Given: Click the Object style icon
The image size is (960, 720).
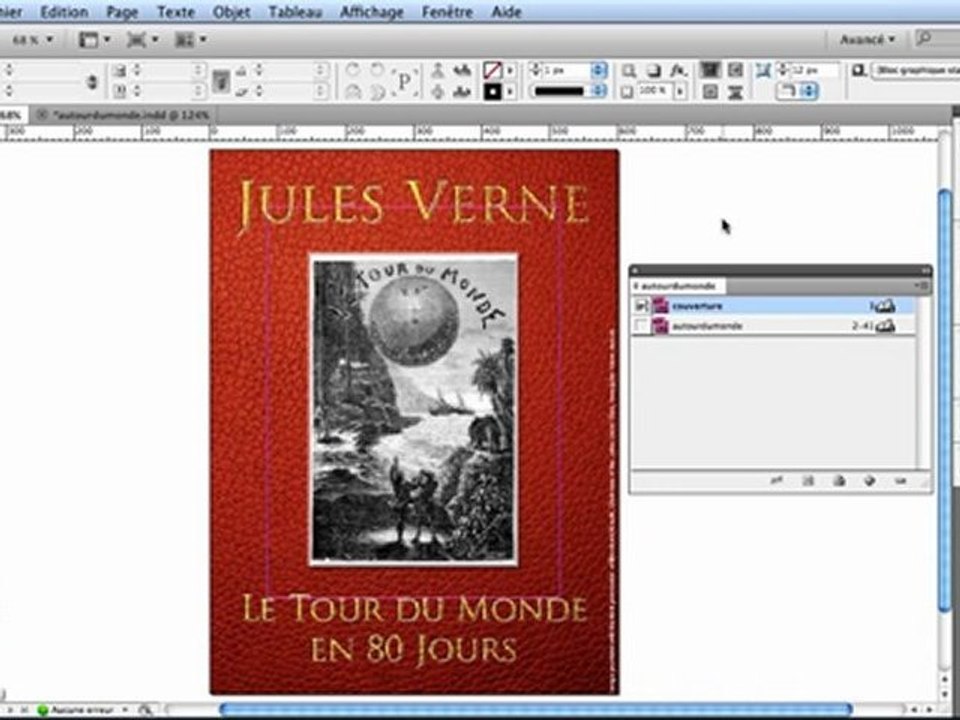Looking at the screenshot, I should (x=858, y=71).
